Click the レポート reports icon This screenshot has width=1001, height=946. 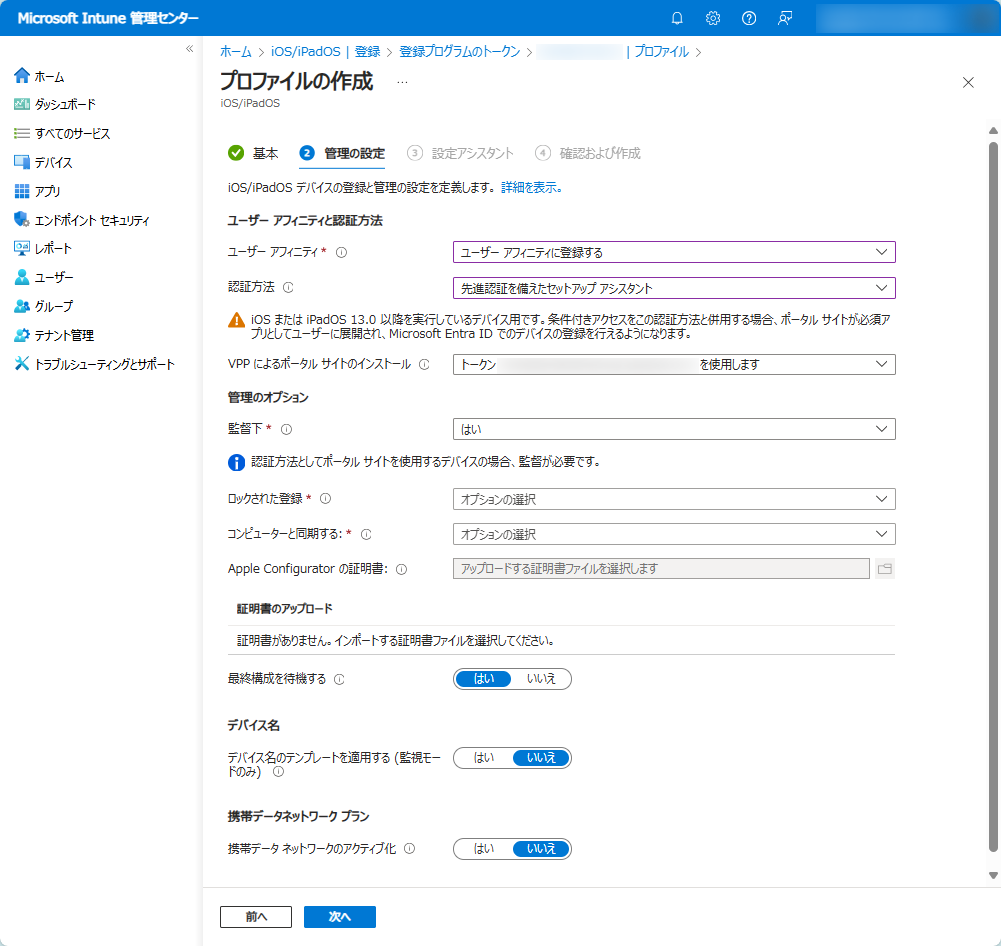[22, 248]
